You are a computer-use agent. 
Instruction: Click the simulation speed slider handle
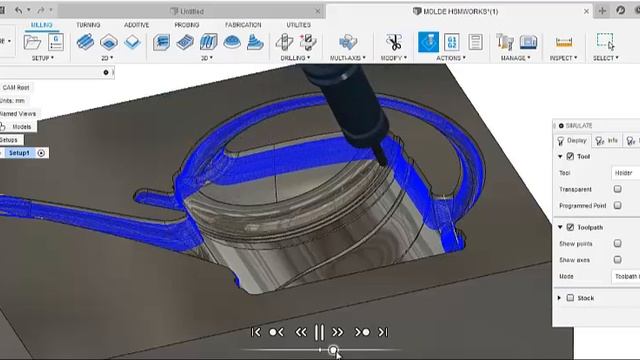[333, 350]
